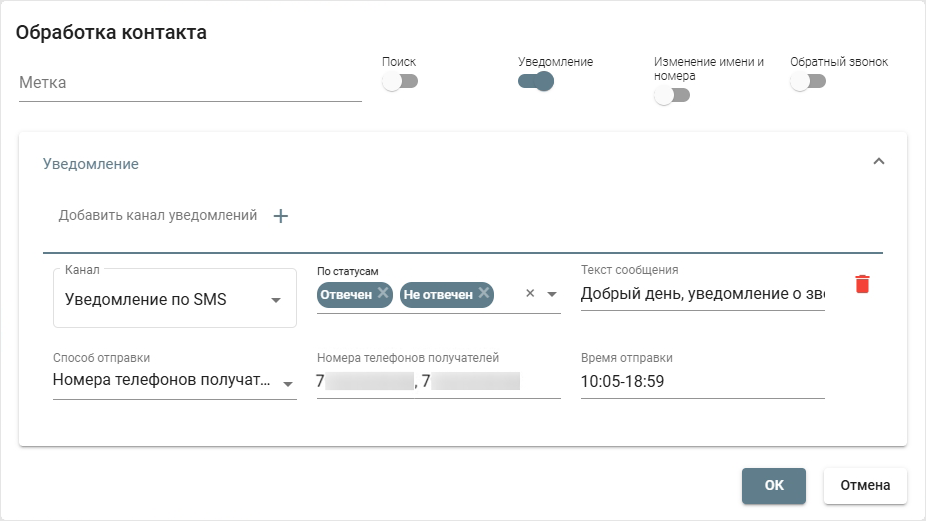Focus the 'Метка' input field
The image size is (926, 521).
point(190,83)
